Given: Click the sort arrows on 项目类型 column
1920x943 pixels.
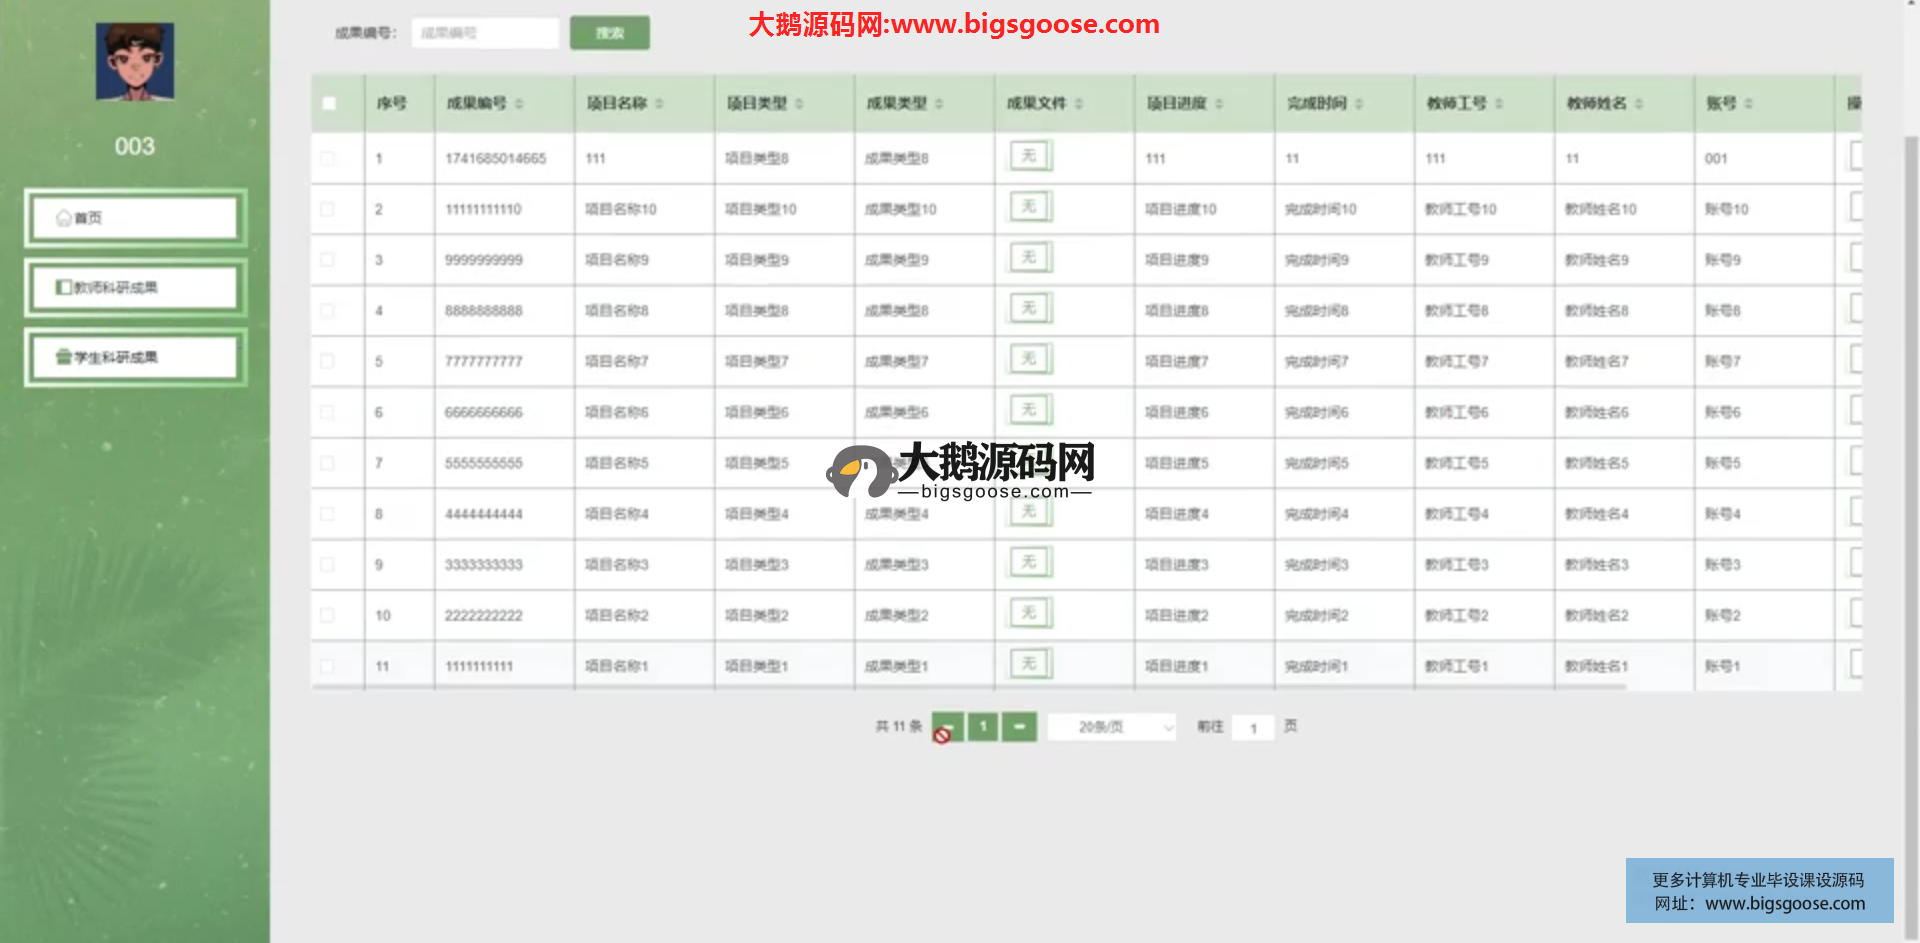Looking at the screenshot, I should [799, 104].
